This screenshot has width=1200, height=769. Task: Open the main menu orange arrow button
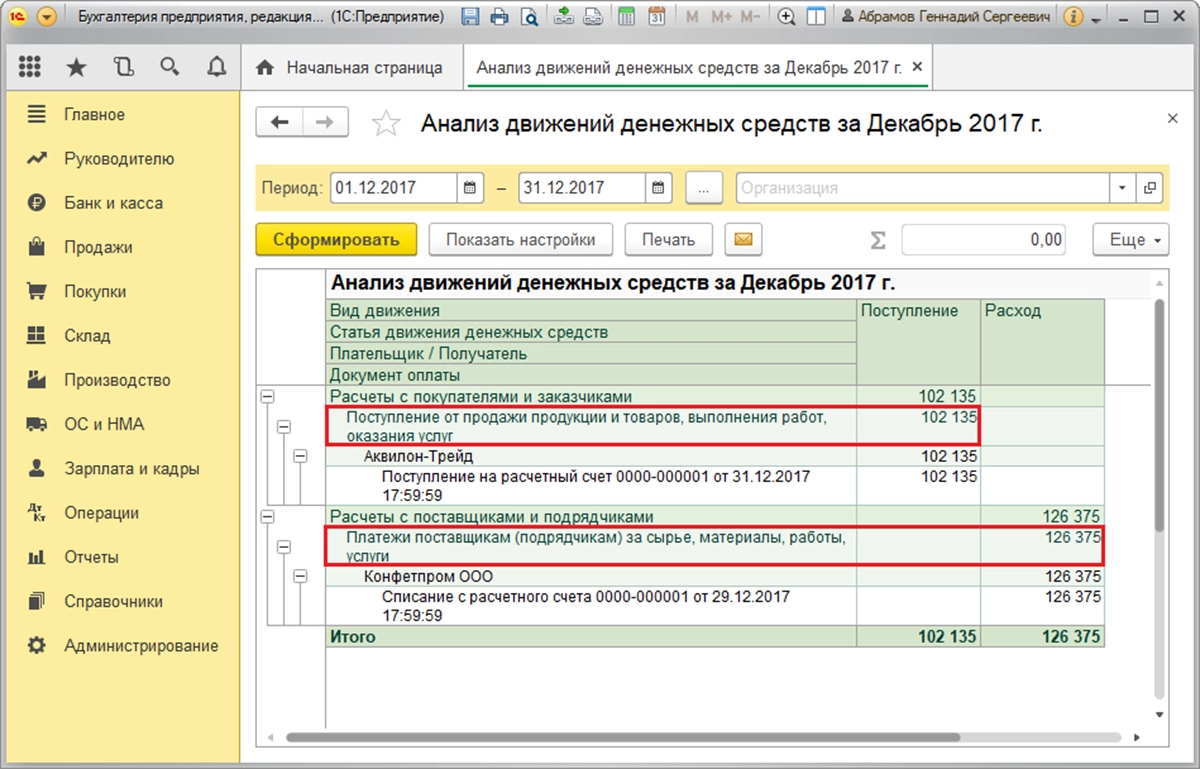pos(46,17)
